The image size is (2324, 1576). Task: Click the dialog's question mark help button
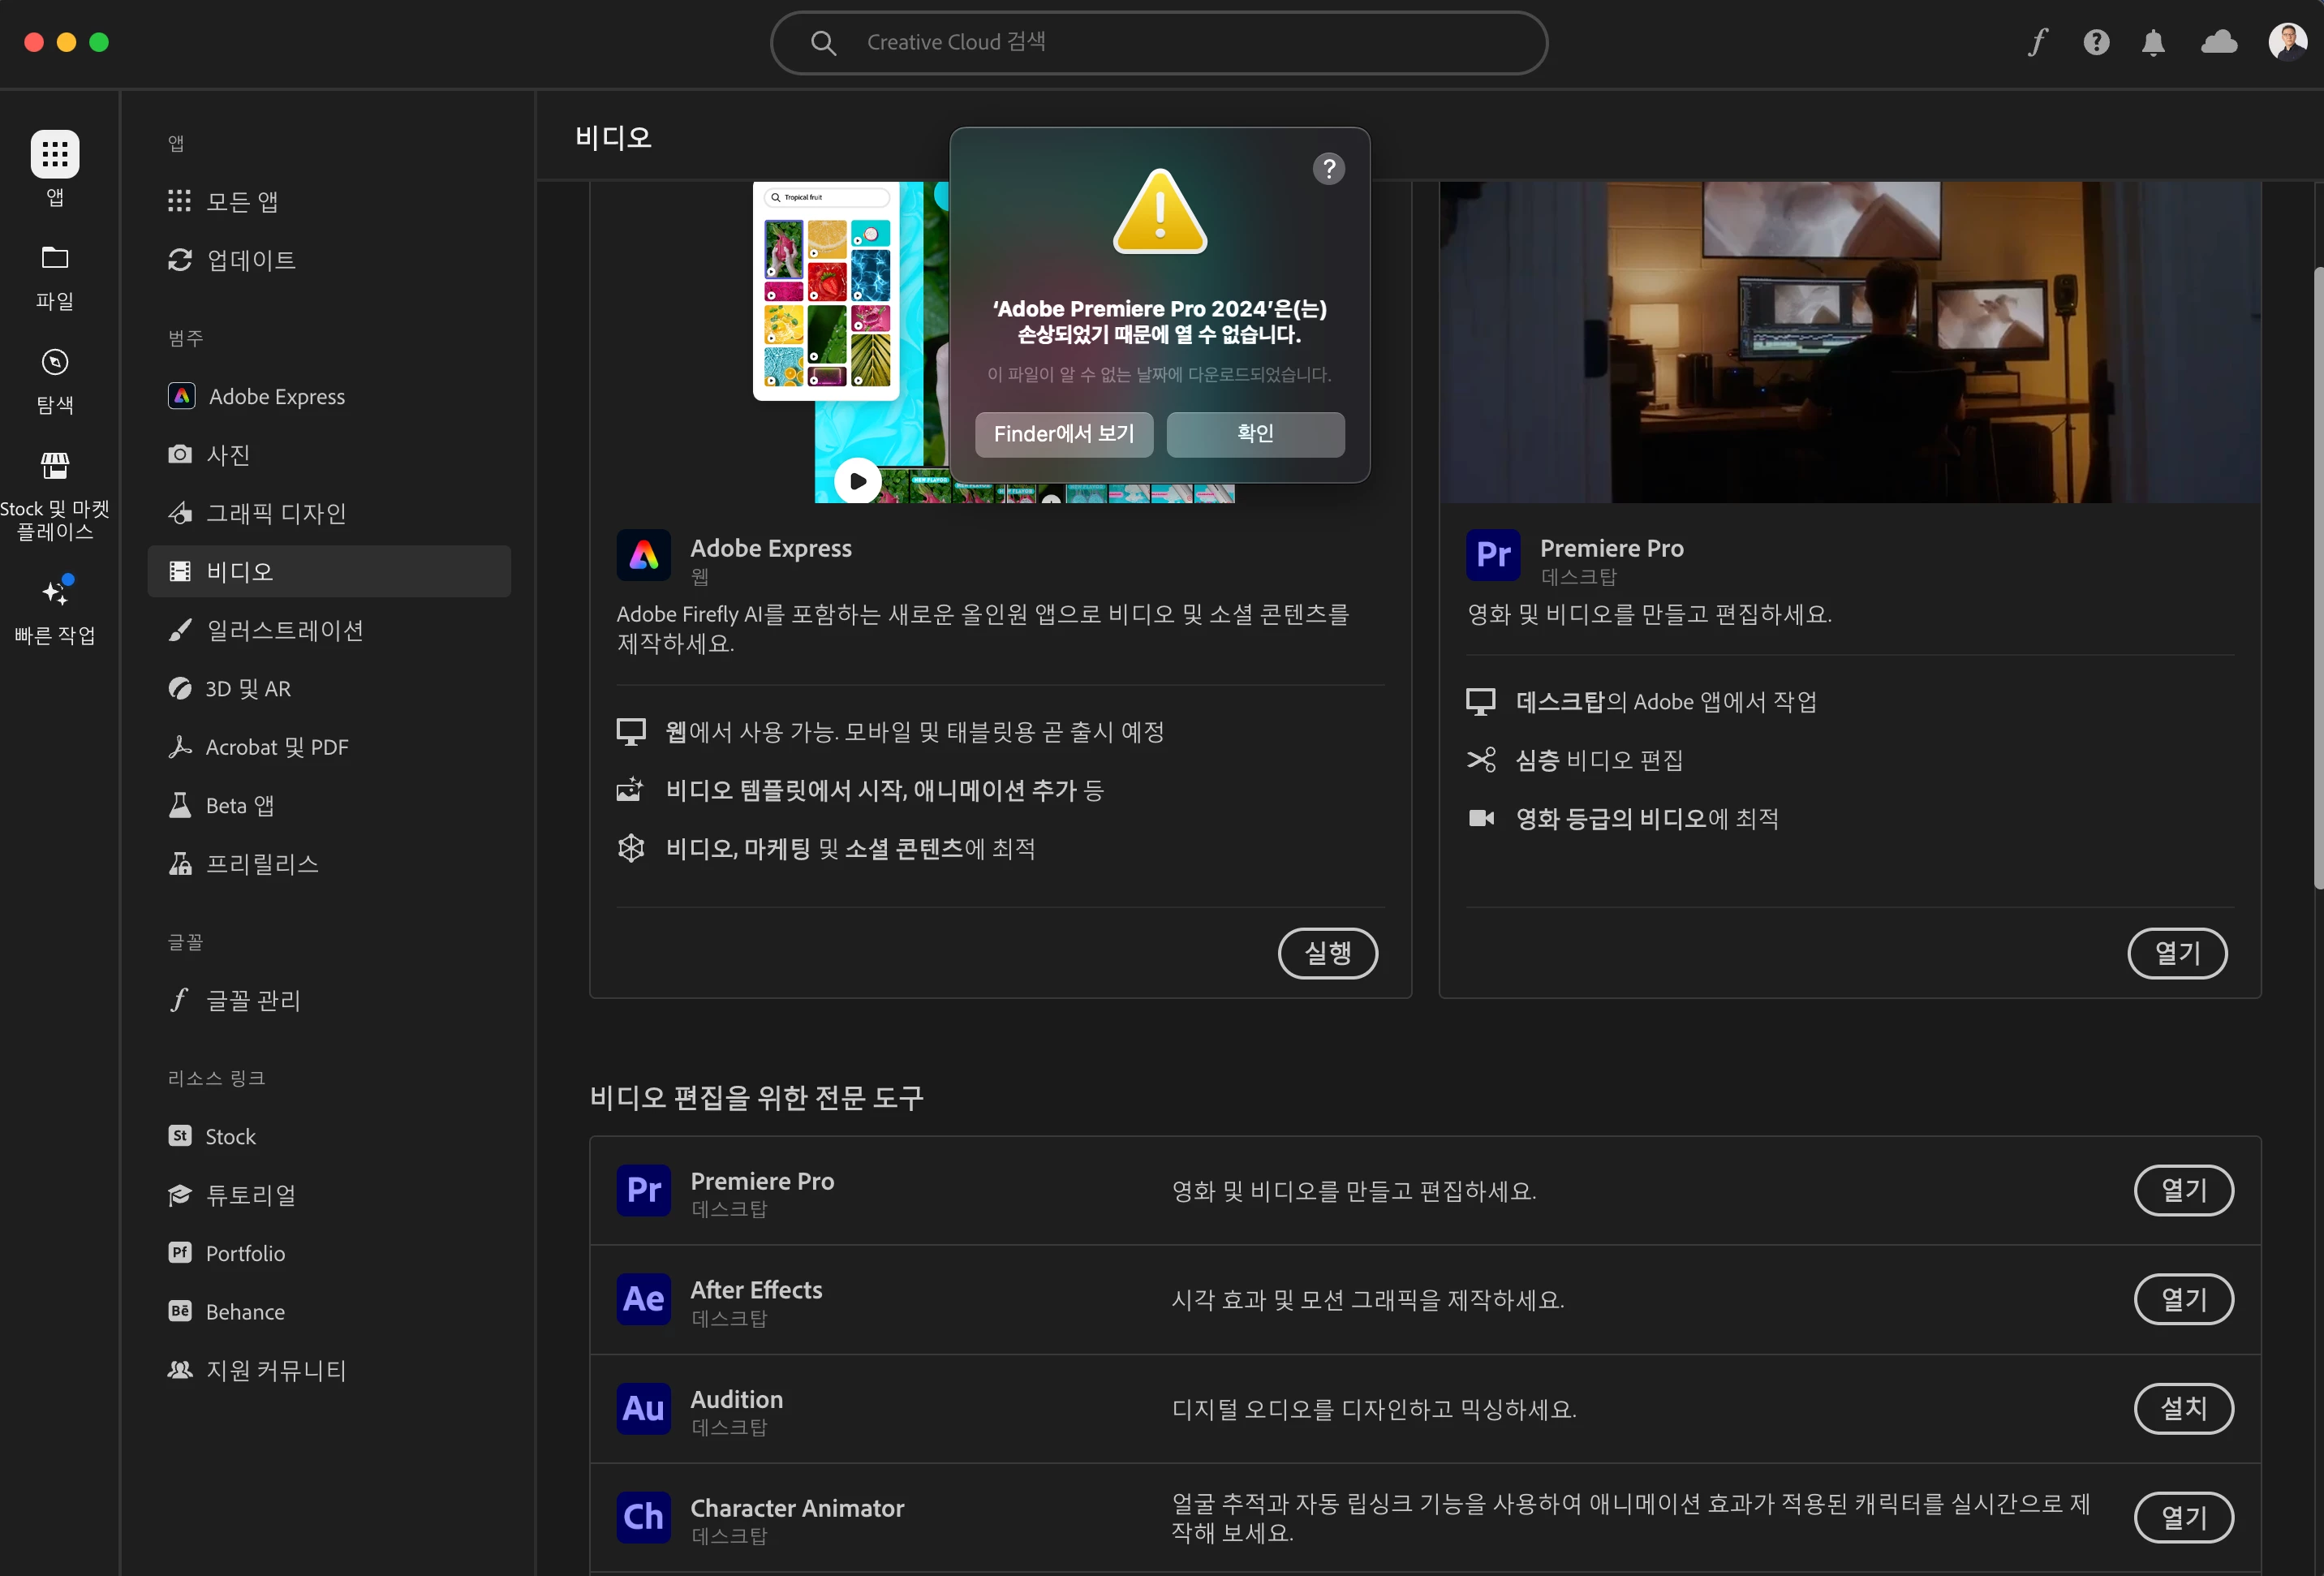tap(1328, 169)
